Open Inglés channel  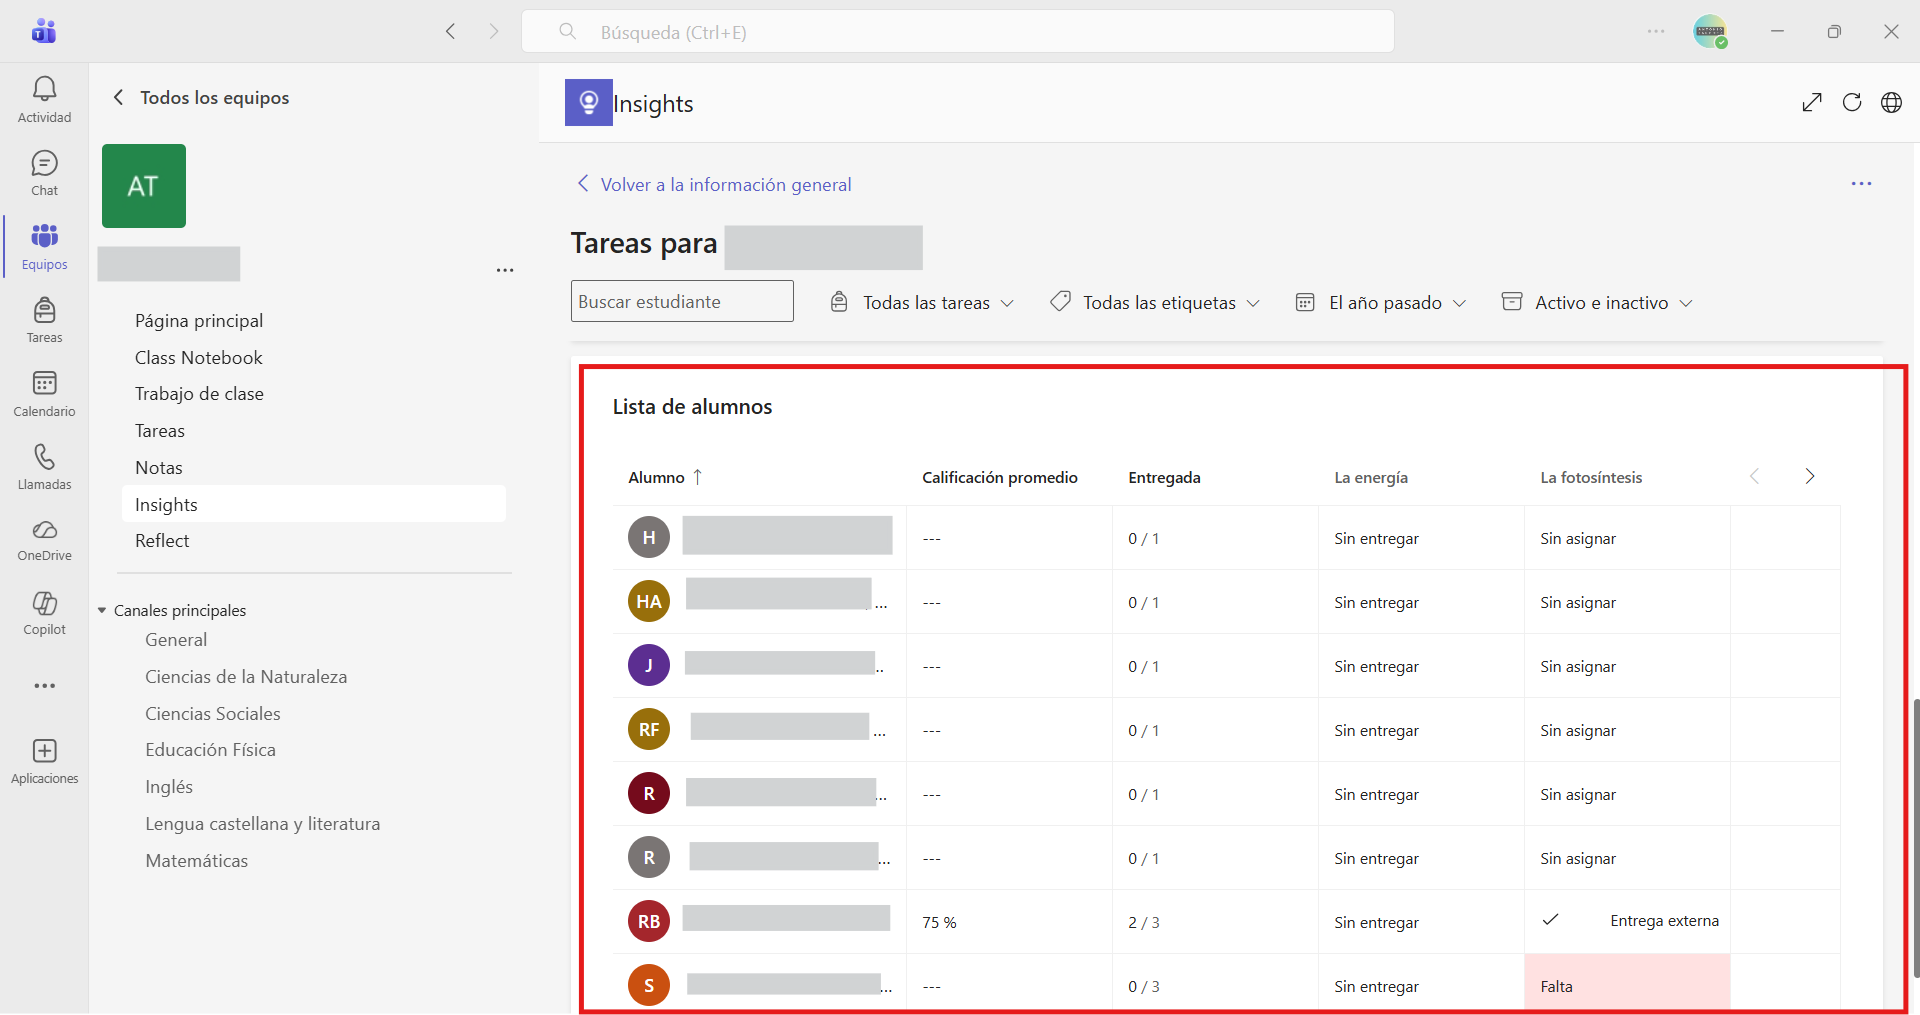169,787
